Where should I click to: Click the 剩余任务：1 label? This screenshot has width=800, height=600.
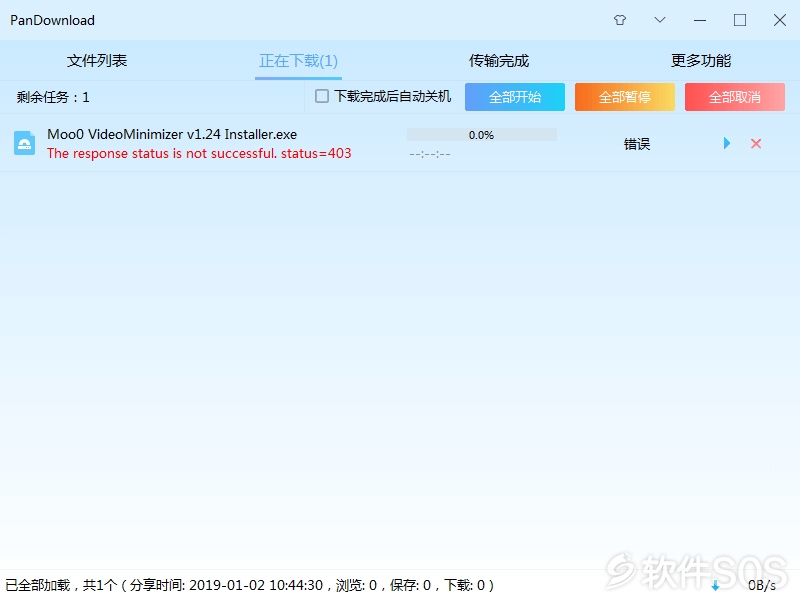click(53, 97)
